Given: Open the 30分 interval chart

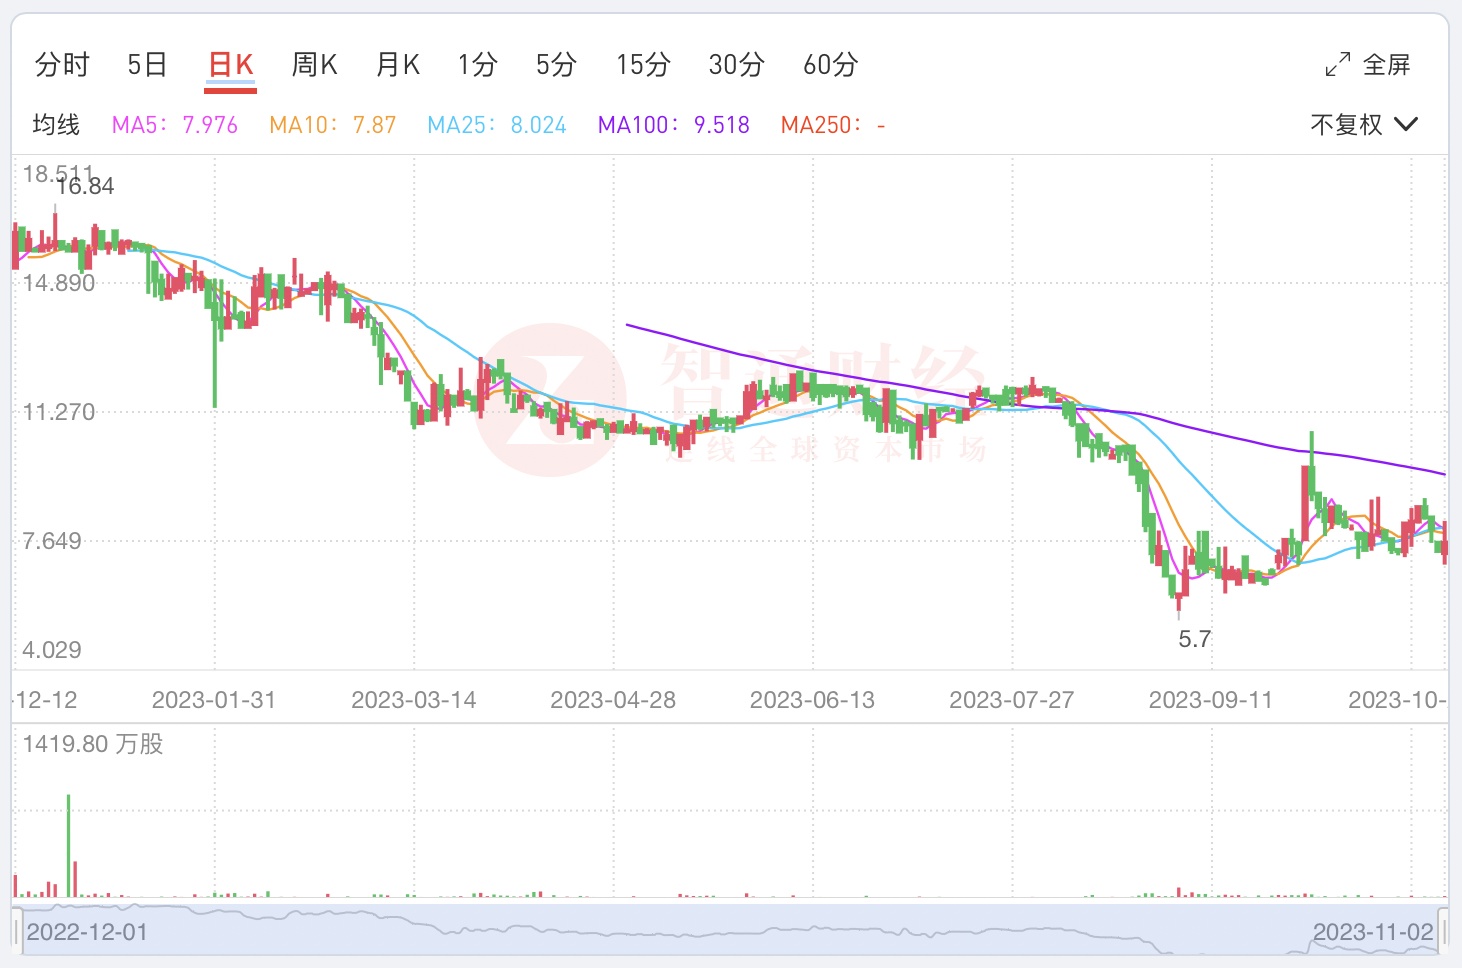Looking at the screenshot, I should pyautogui.click(x=736, y=65).
